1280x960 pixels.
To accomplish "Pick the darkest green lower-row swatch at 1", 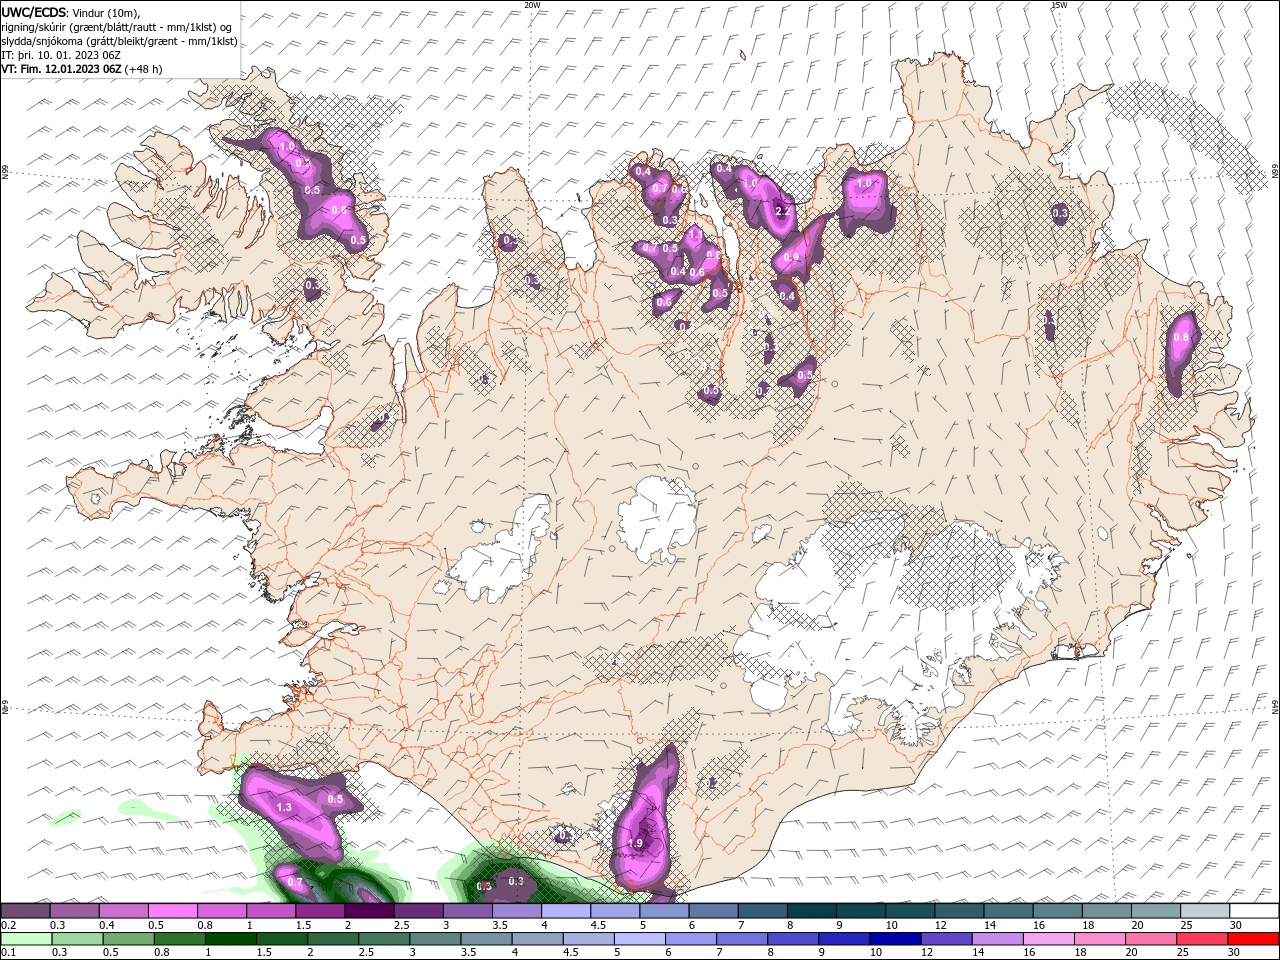I will point(230,939).
